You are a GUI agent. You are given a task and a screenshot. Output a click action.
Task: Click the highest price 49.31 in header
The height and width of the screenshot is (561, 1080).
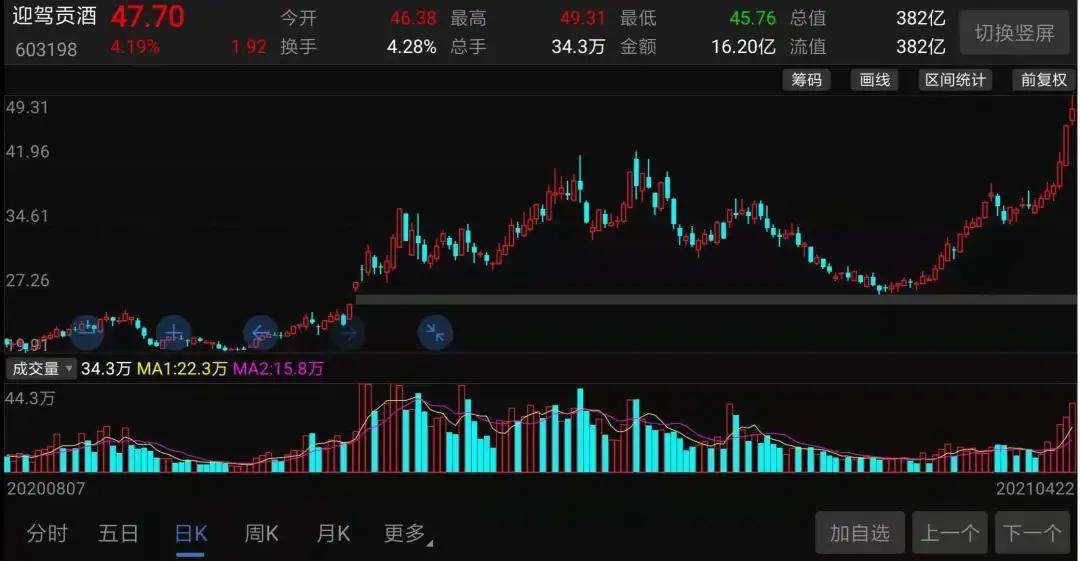tap(583, 18)
